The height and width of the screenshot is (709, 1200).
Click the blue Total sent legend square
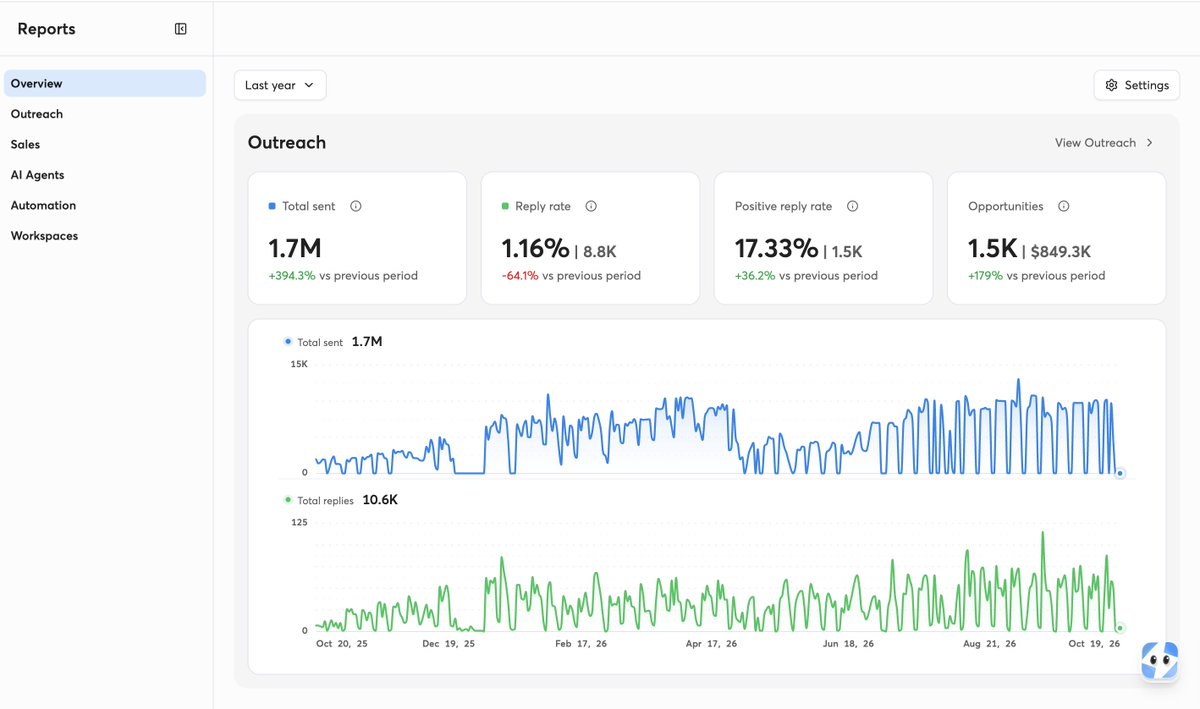point(272,206)
